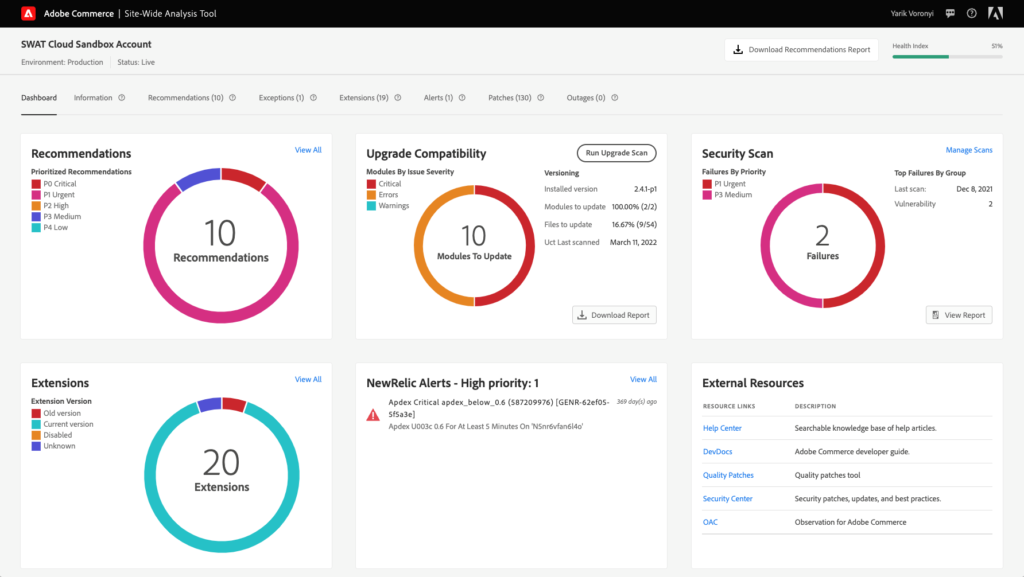Click the P0 Critical legend marker

point(34,185)
